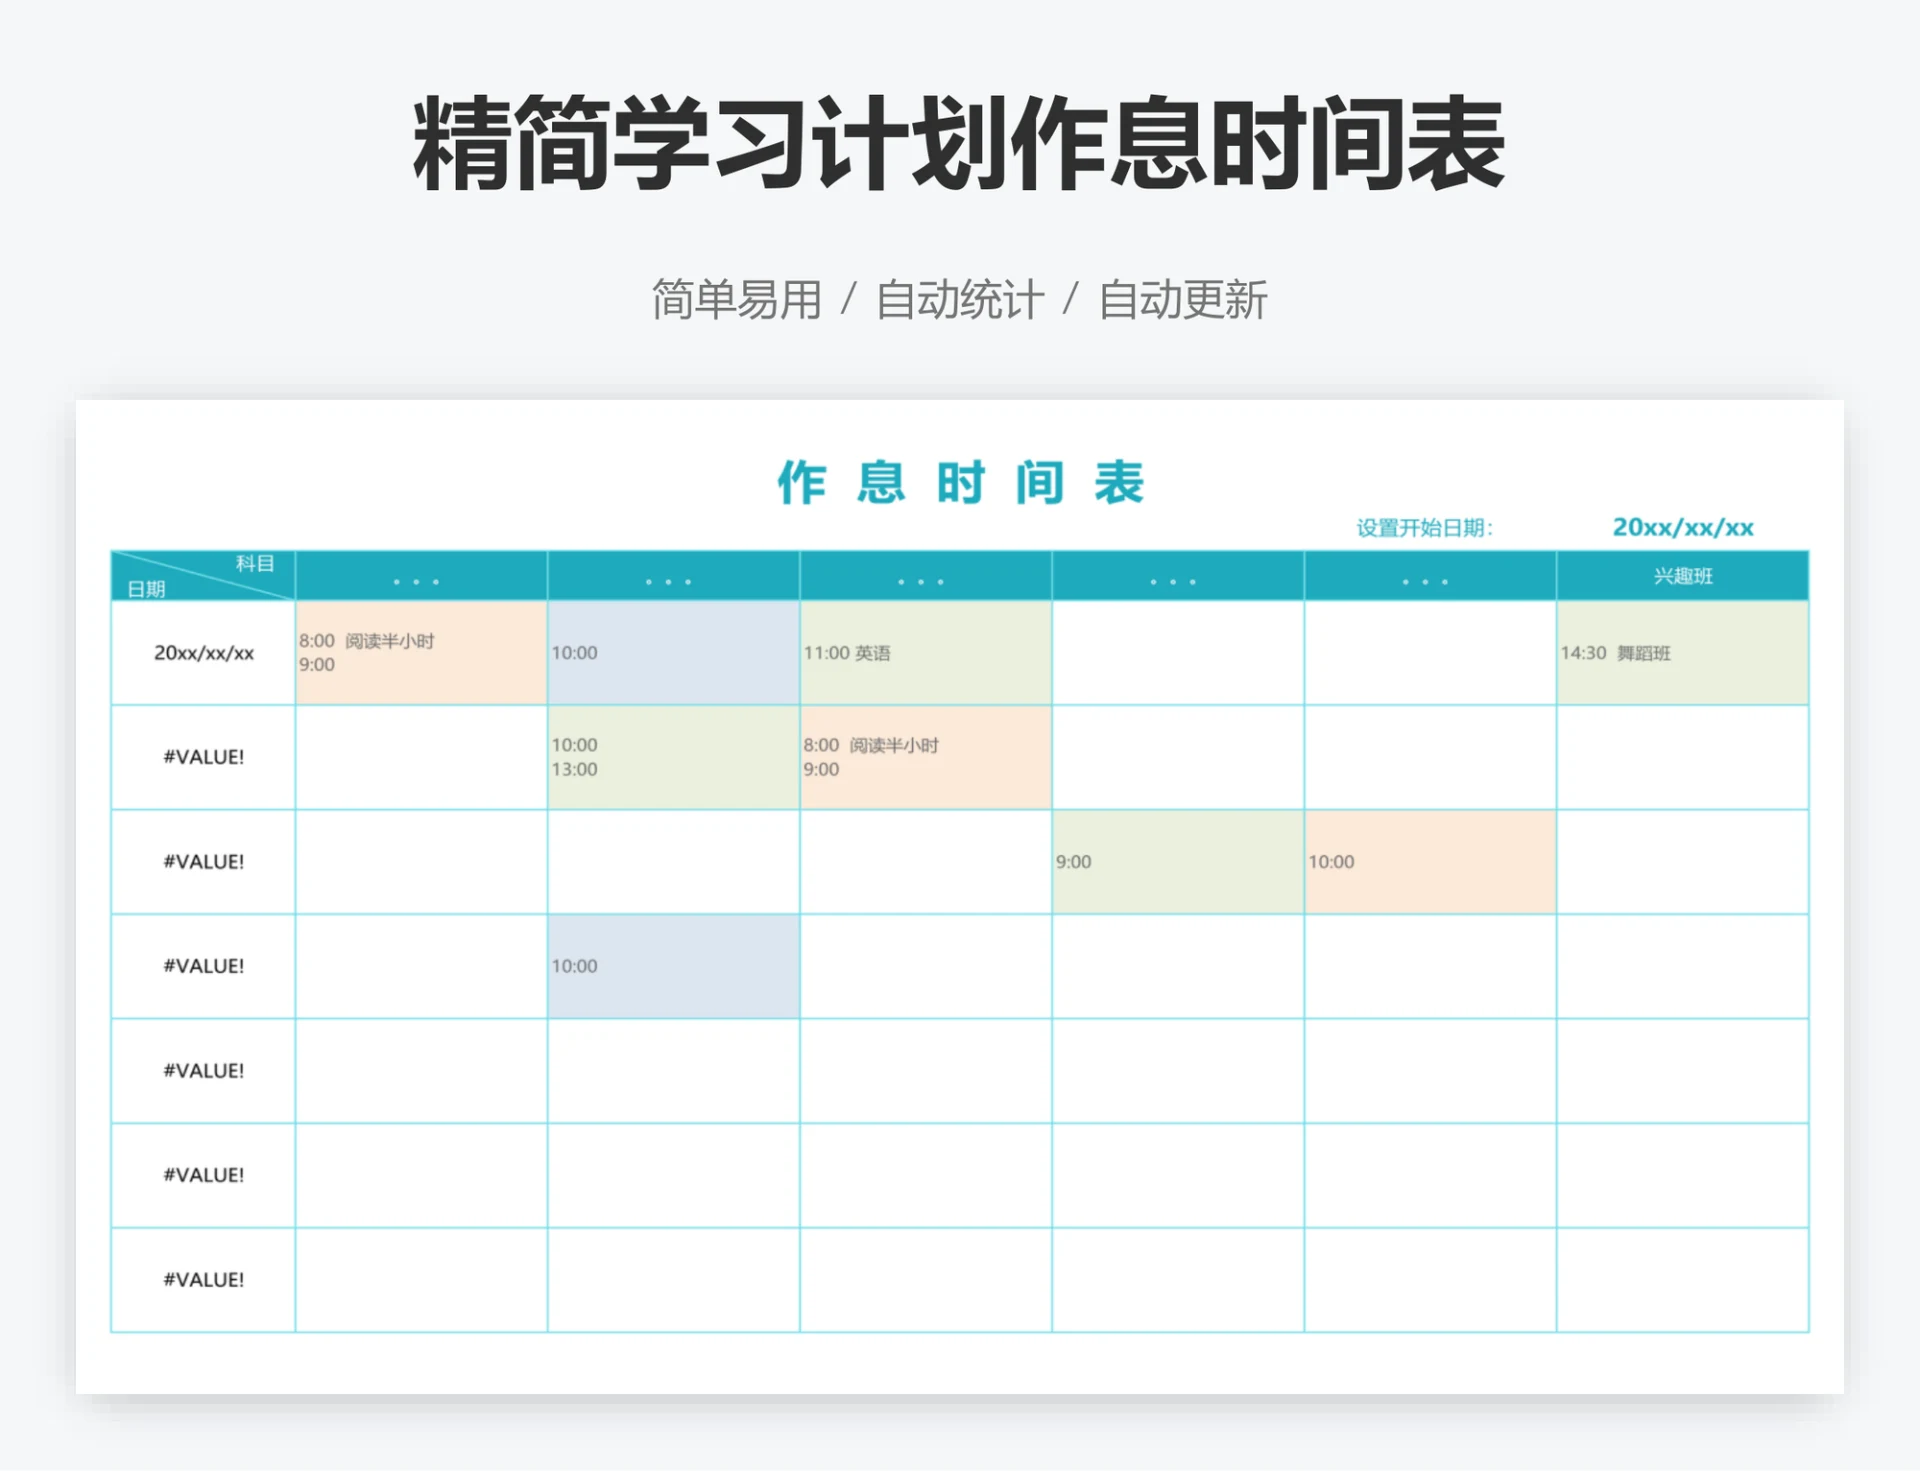
Task: Click the 10:00 13:00 green cell
Action: [672, 758]
